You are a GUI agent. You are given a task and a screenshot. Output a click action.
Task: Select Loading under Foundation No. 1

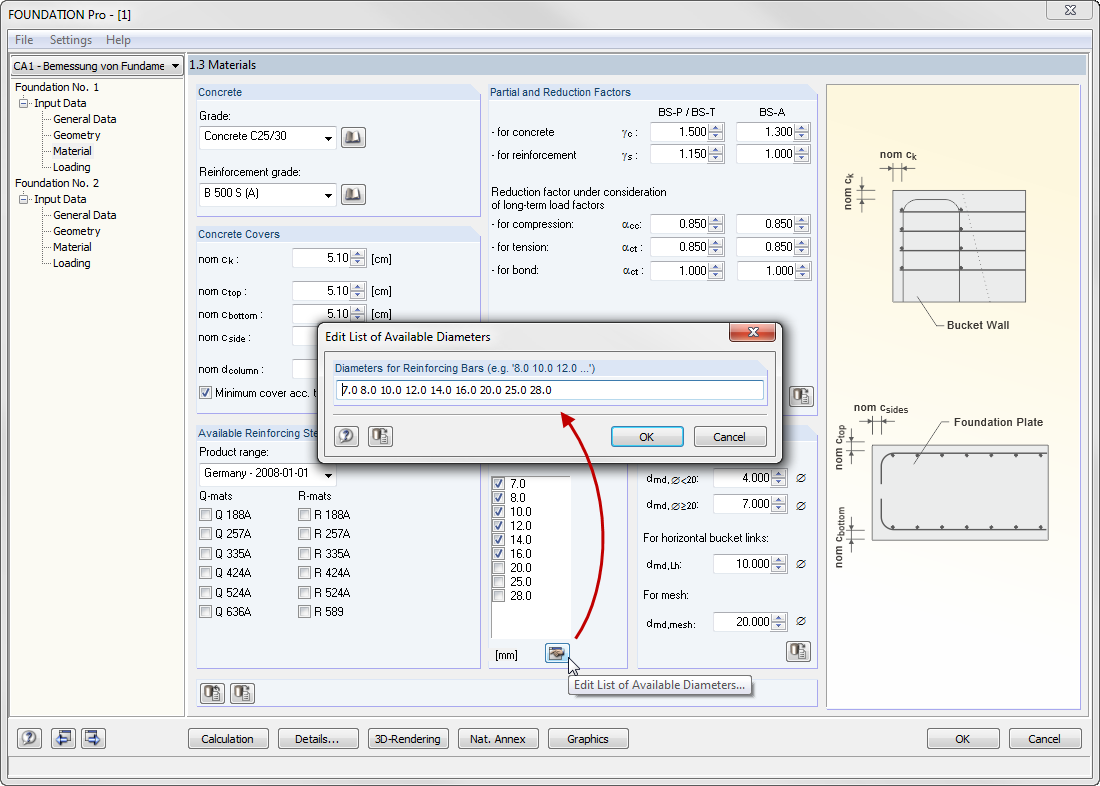pos(72,167)
